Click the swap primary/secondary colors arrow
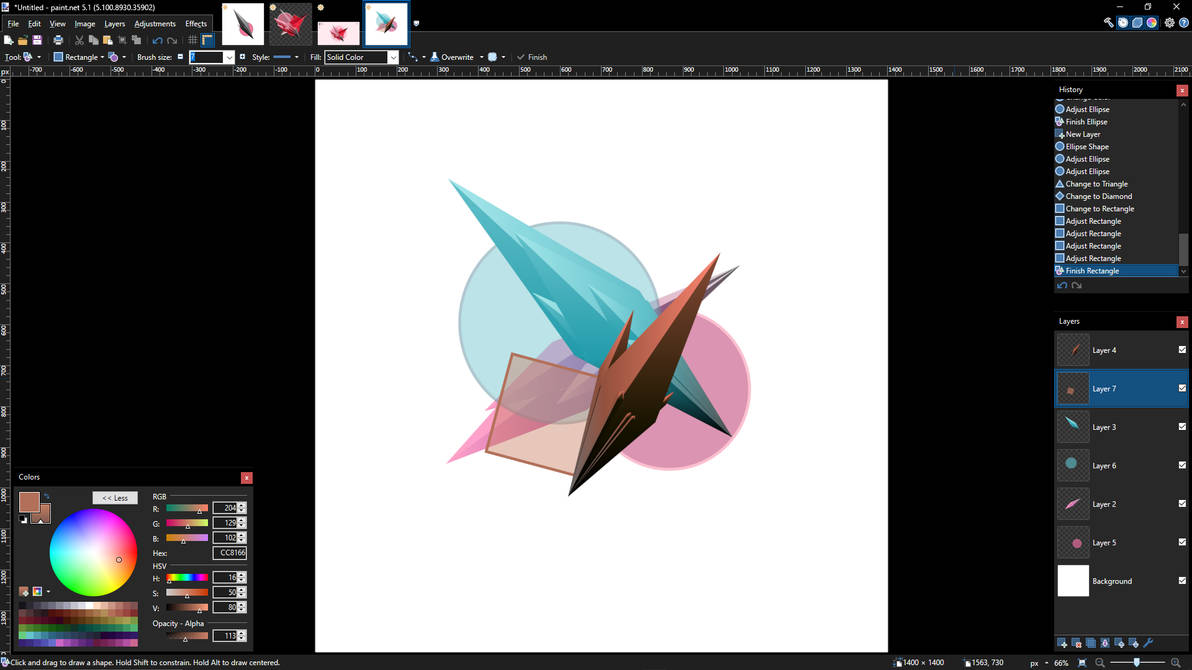 click(46, 497)
